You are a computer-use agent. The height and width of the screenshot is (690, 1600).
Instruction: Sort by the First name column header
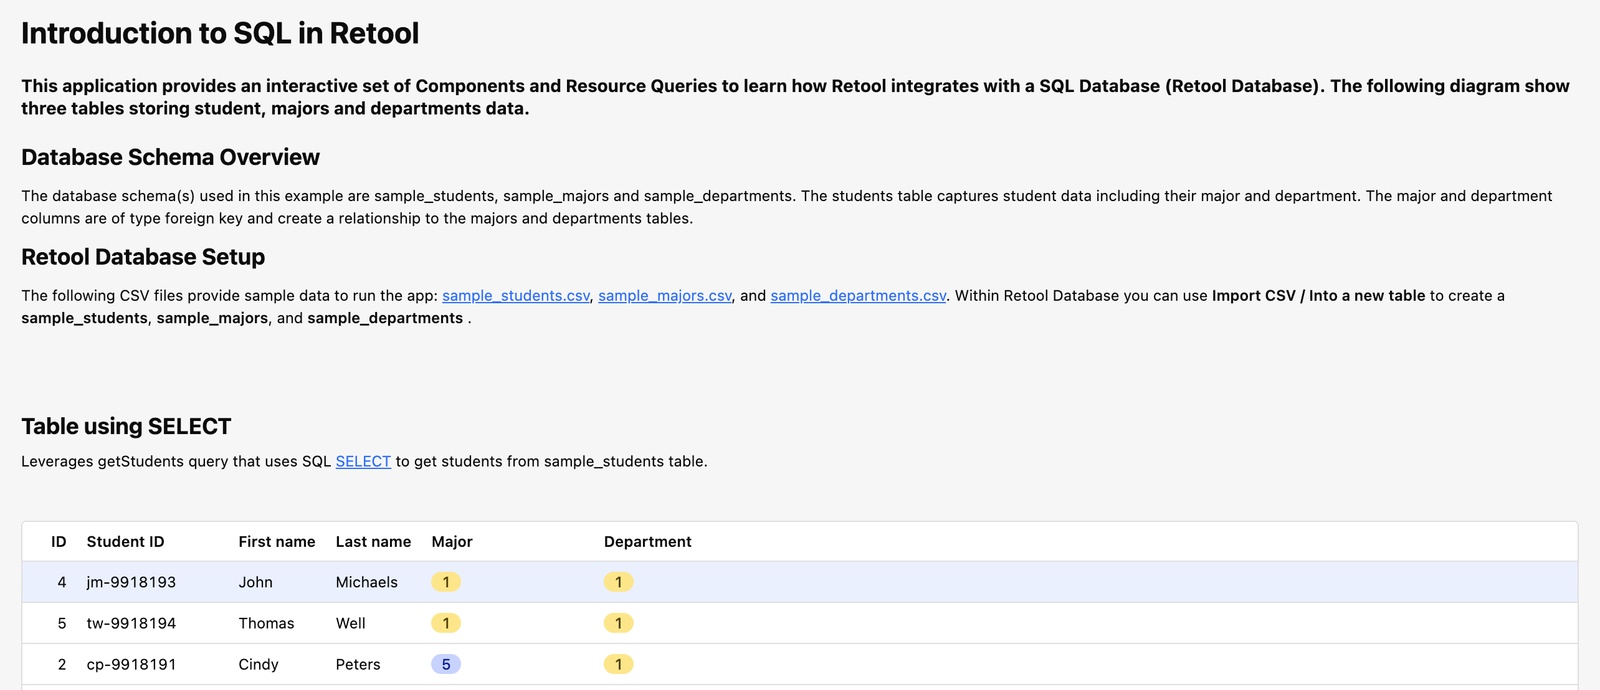[x=277, y=542]
